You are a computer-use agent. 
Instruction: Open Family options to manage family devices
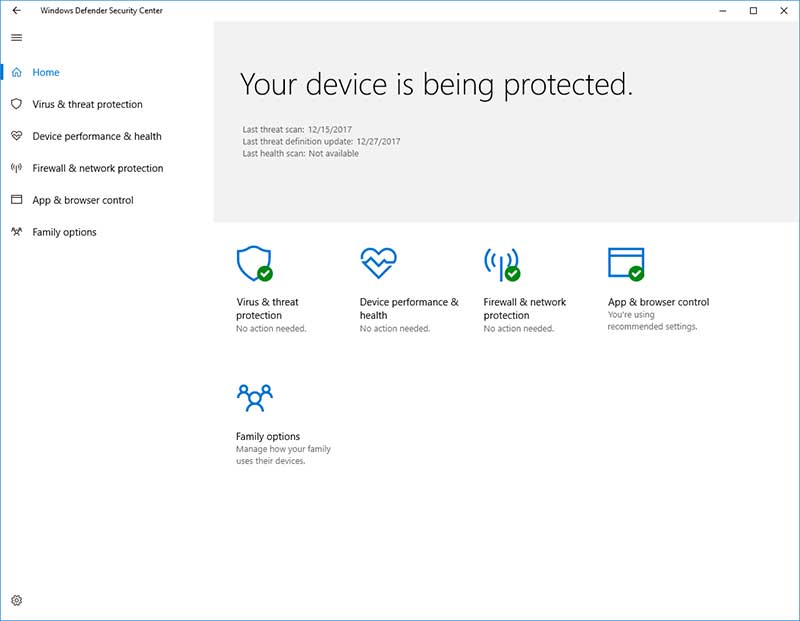tap(266, 436)
